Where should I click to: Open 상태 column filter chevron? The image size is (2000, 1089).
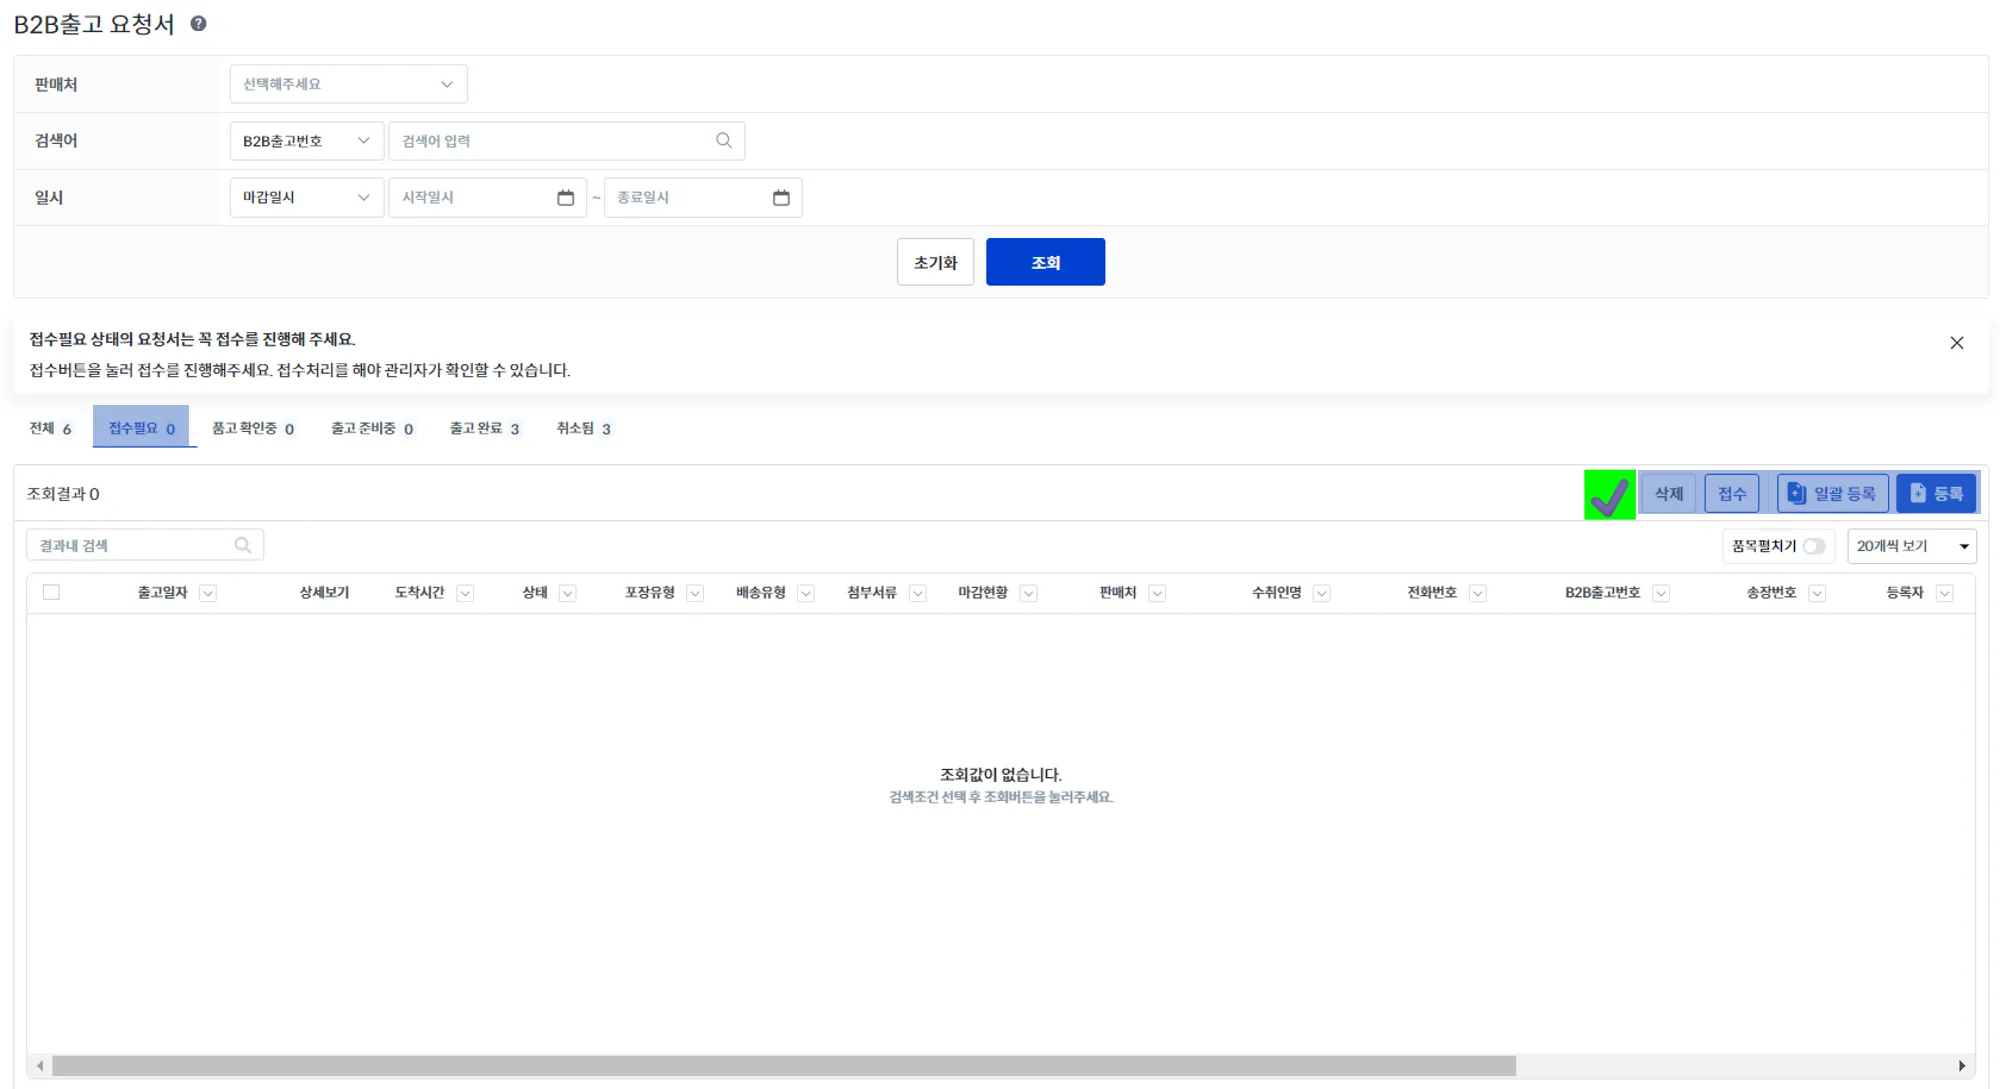click(x=567, y=593)
